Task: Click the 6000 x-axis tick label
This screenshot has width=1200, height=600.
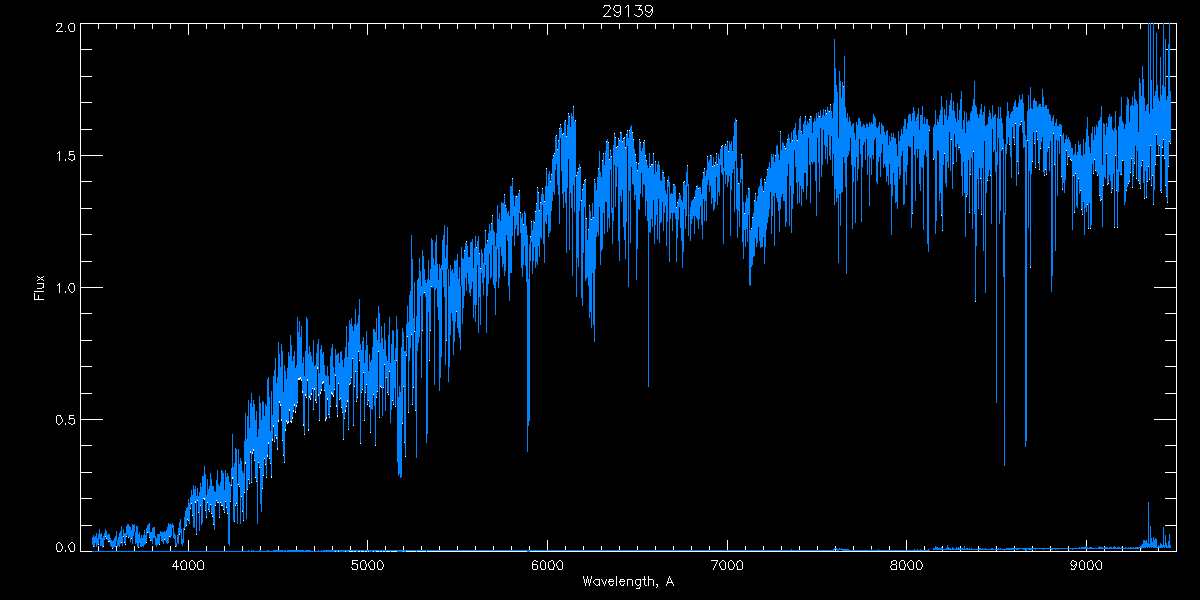Action: coord(548,564)
